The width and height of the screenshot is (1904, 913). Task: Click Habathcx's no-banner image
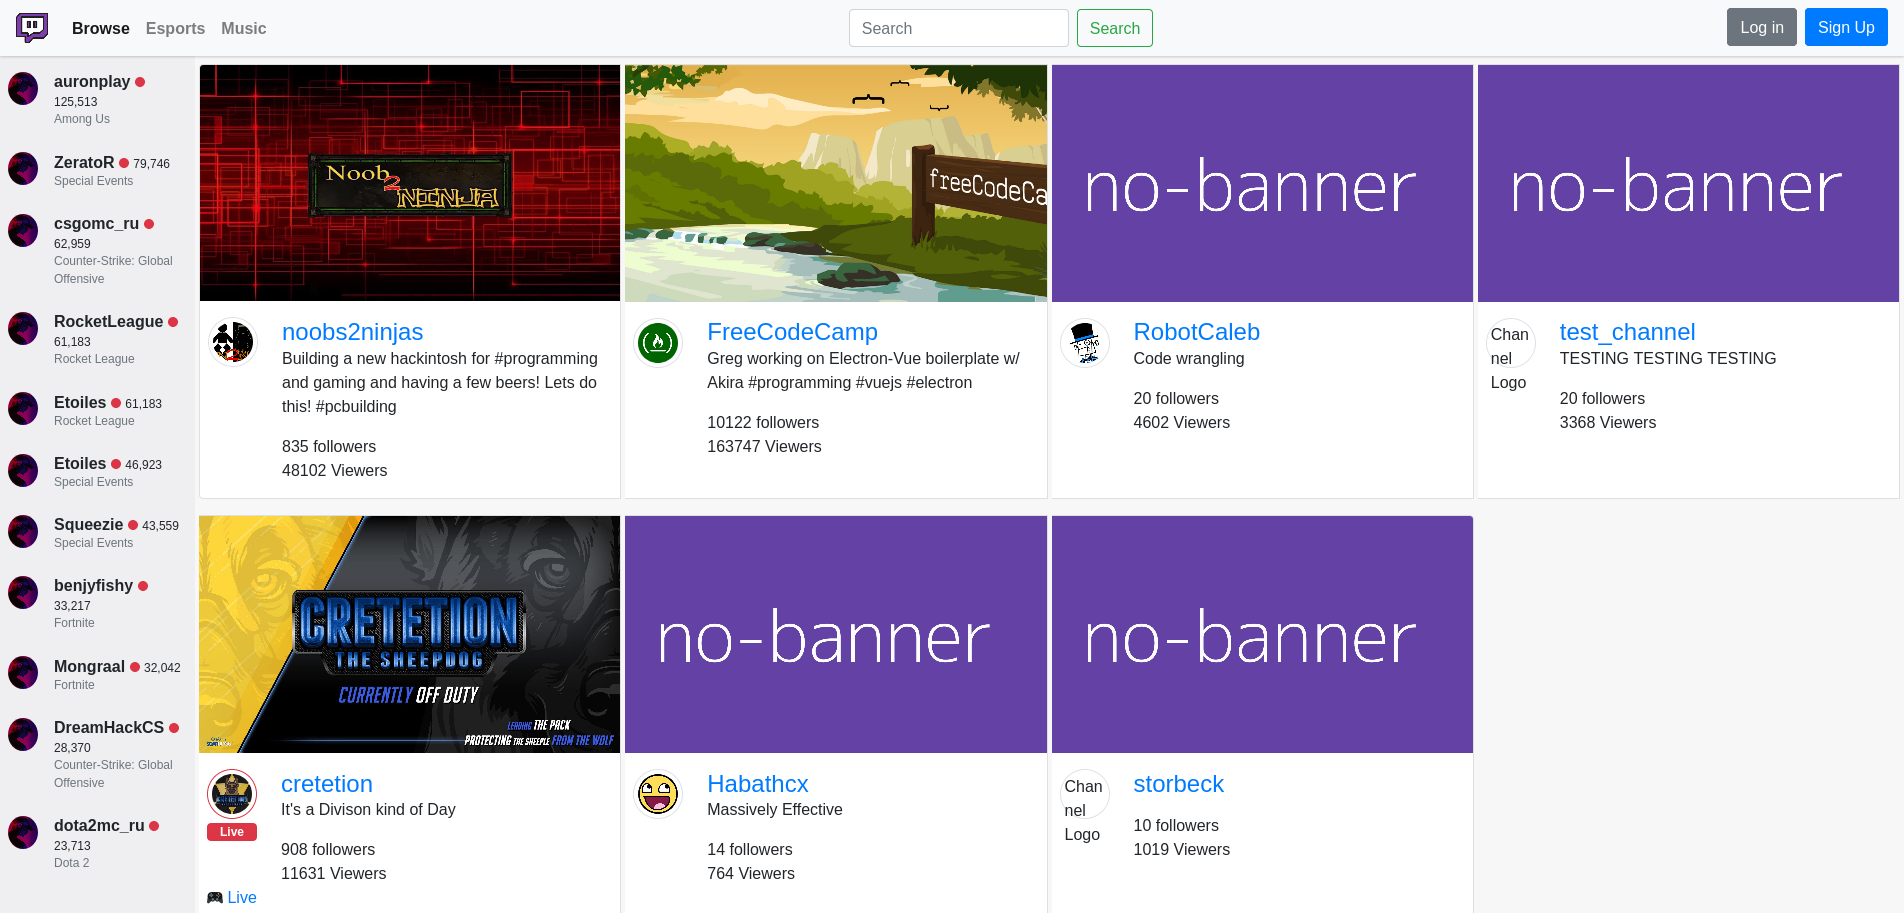coord(836,635)
